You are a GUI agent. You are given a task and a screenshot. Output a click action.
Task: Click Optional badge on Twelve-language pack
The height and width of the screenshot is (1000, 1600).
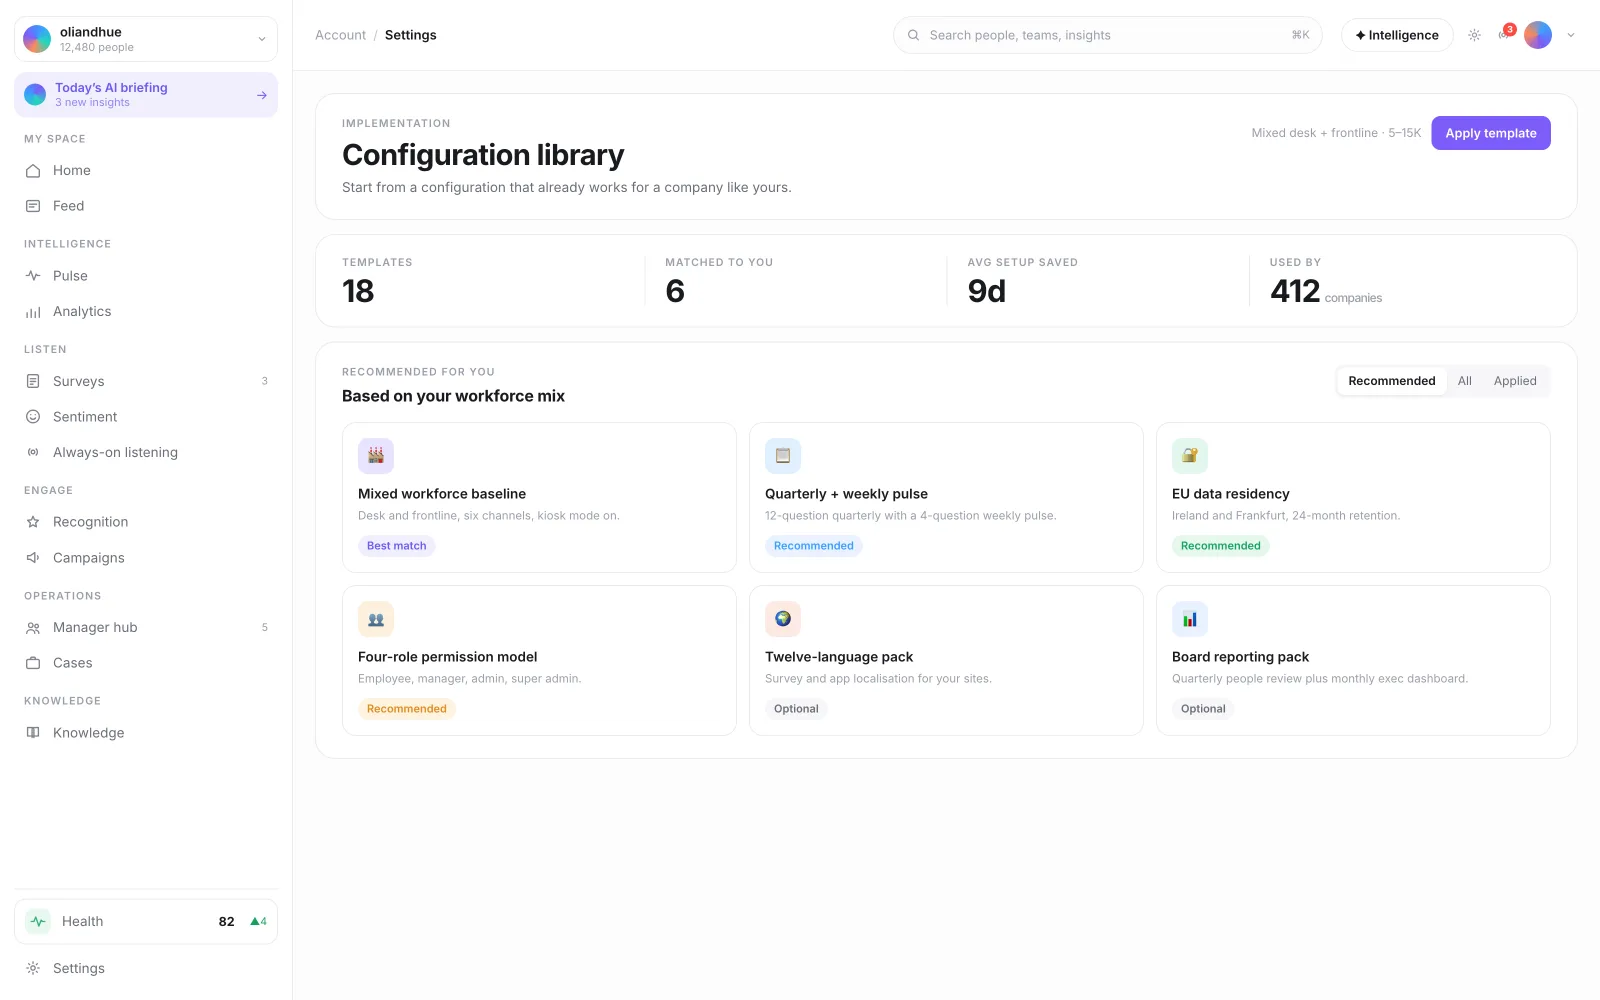(x=796, y=709)
